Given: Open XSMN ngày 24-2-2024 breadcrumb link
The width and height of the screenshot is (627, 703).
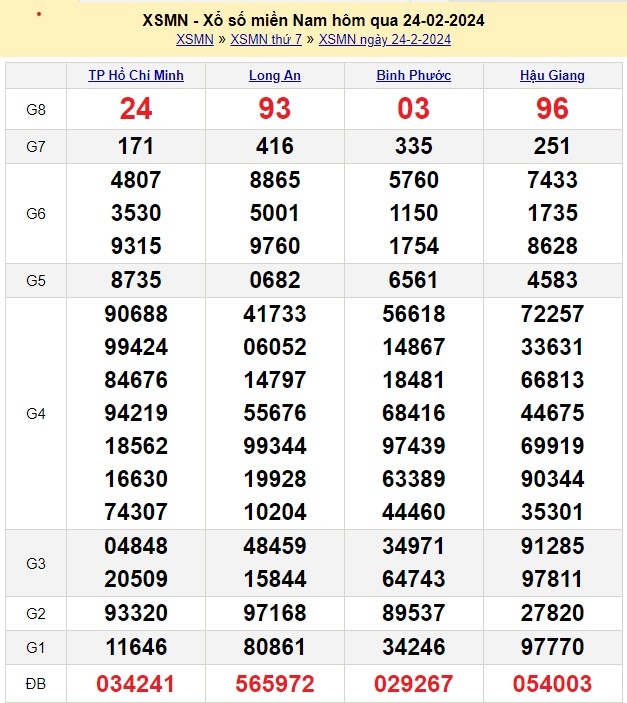Looking at the screenshot, I should (384, 40).
